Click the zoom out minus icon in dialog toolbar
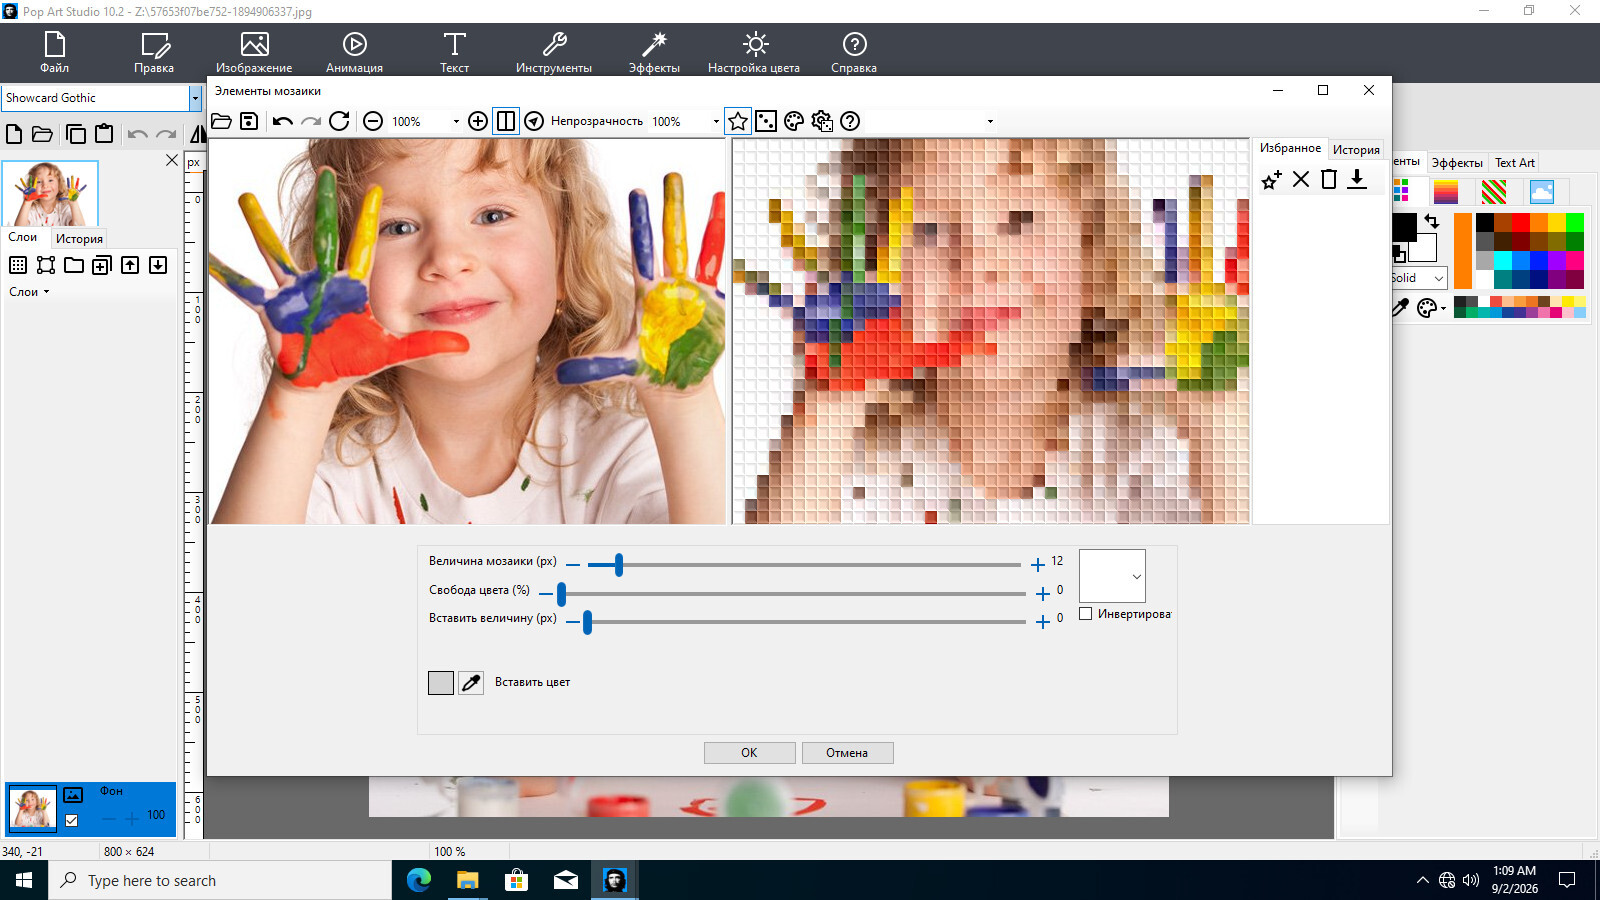The height and width of the screenshot is (900, 1600). pyautogui.click(x=373, y=121)
